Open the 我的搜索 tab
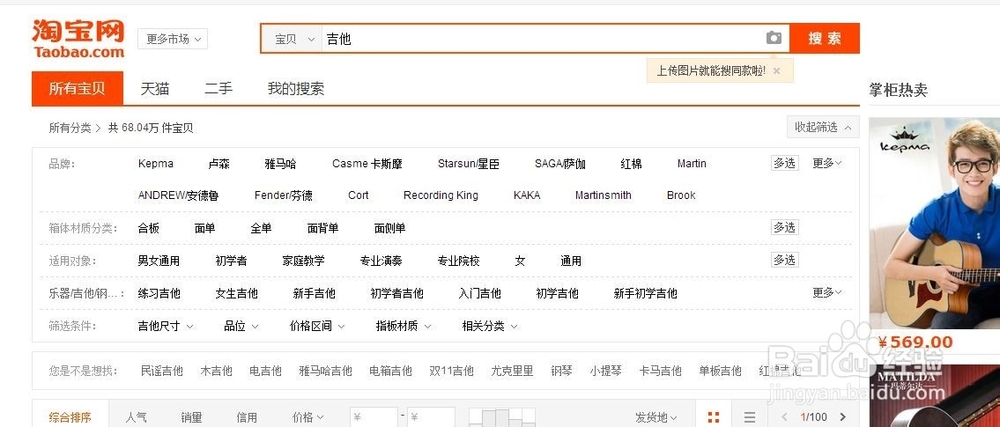The width and height of the screenshot is (1000, 427). pos(295,89)
